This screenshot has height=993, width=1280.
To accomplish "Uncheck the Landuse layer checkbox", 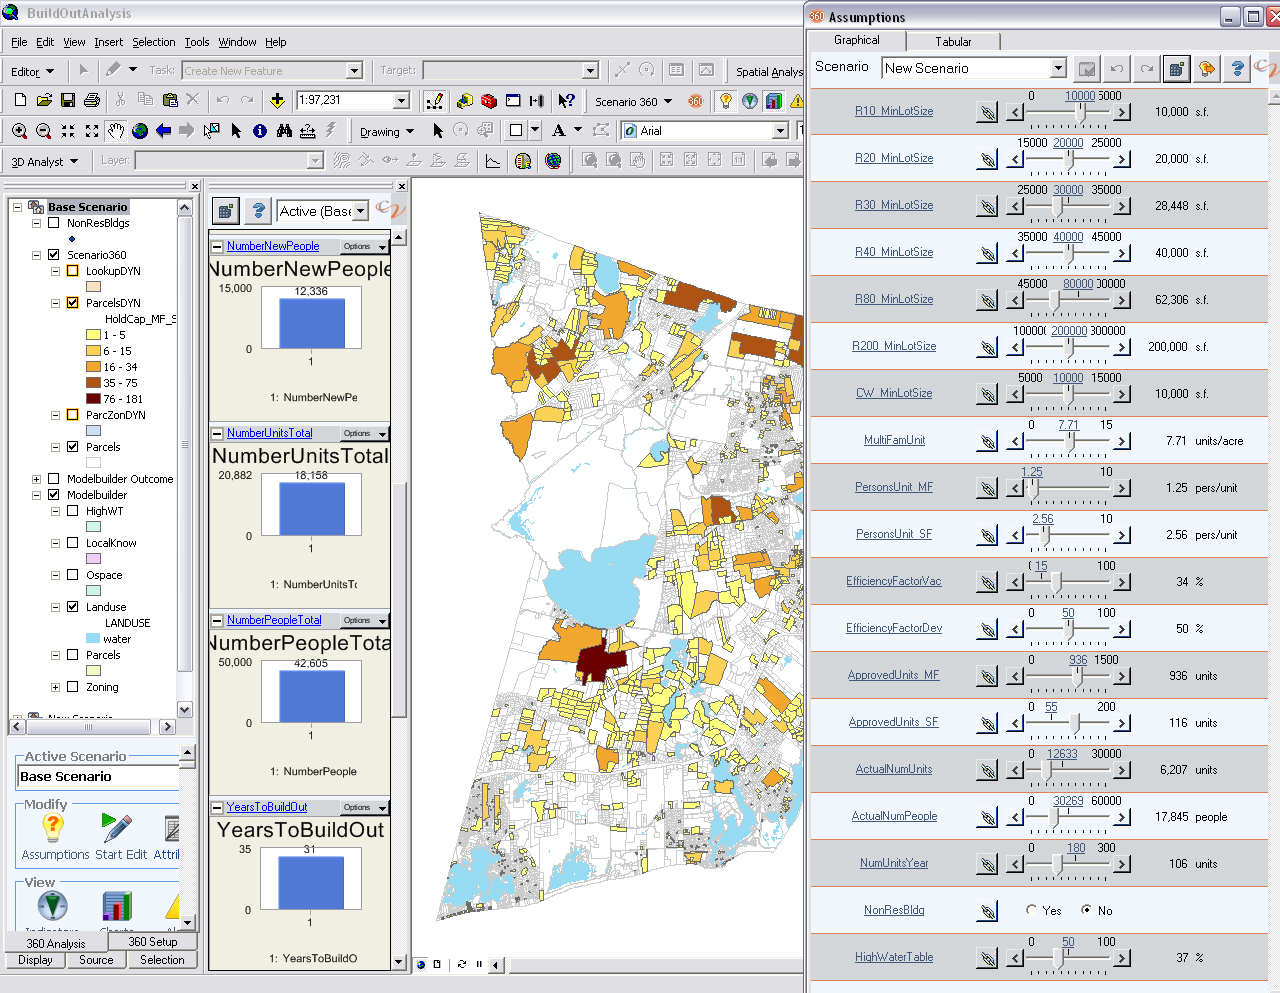I will (72, 607).
